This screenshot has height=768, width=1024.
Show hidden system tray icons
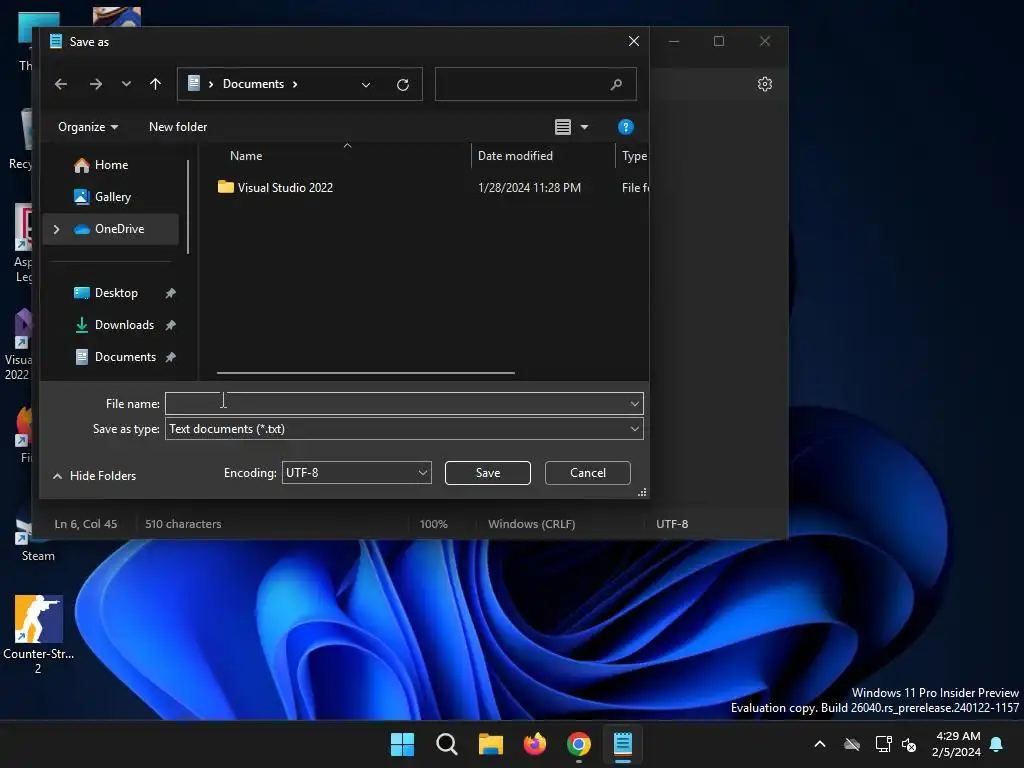(x=820, y=744)
